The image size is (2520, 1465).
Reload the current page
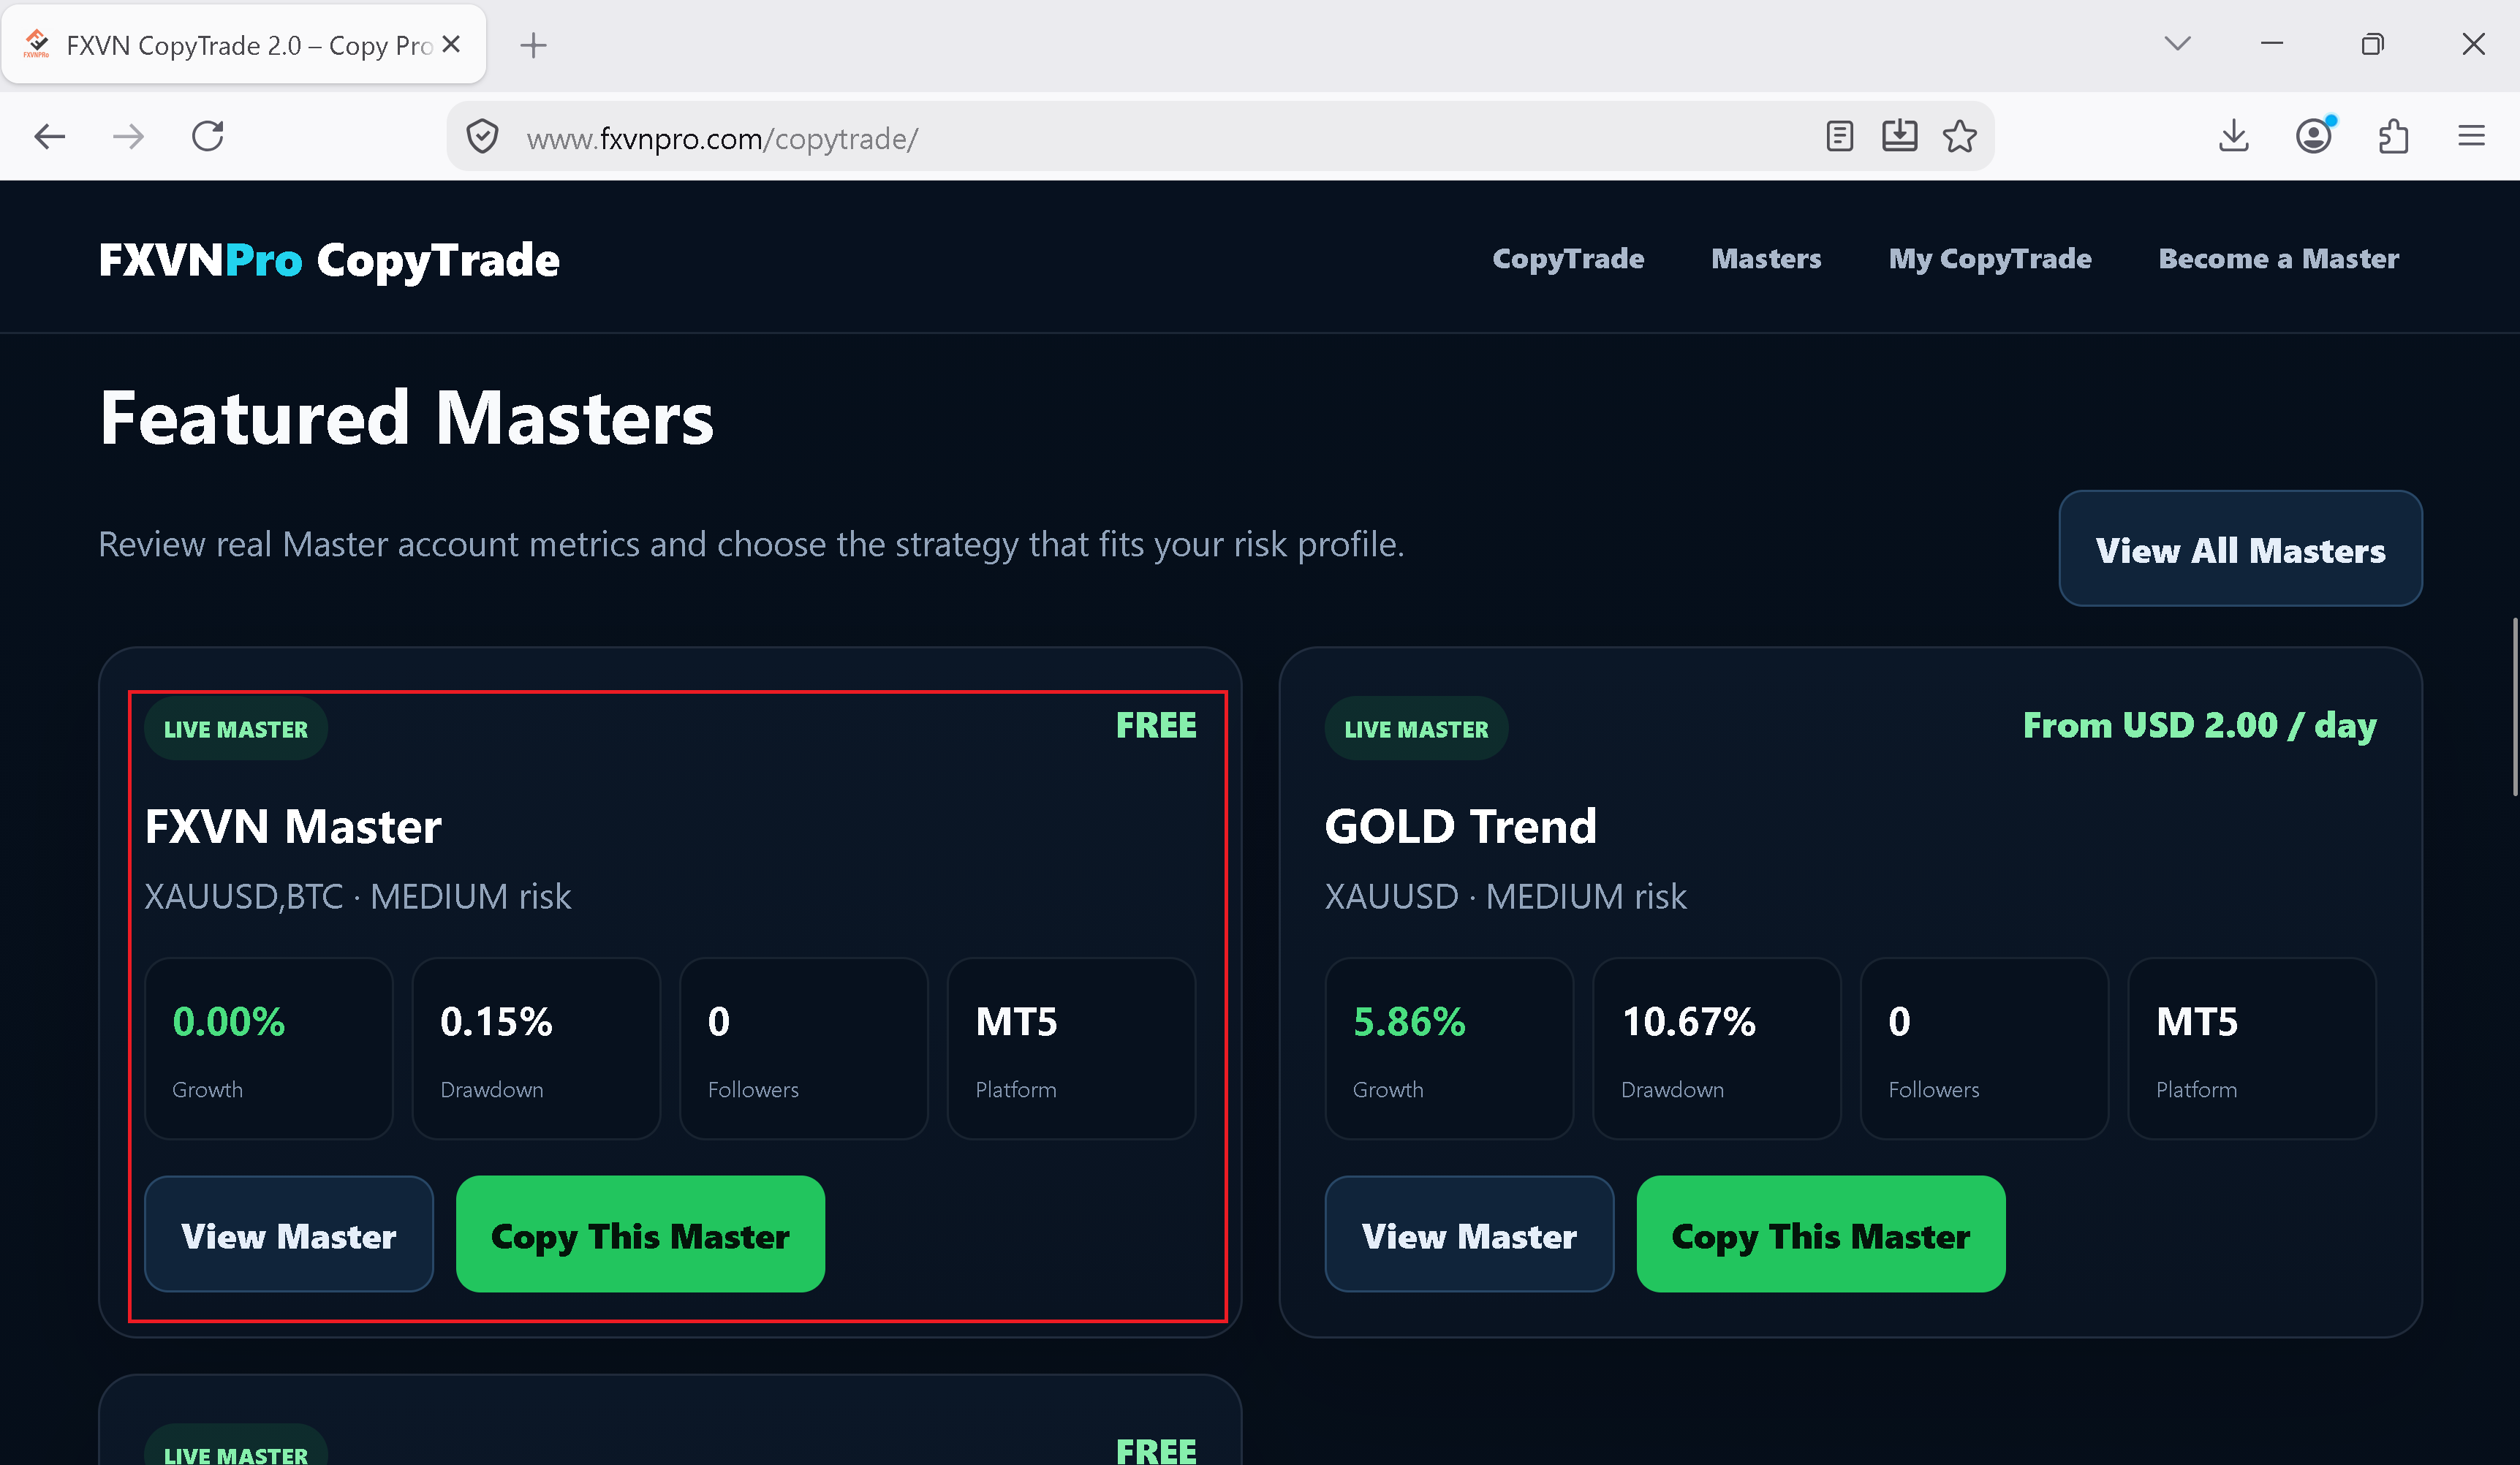208,136
